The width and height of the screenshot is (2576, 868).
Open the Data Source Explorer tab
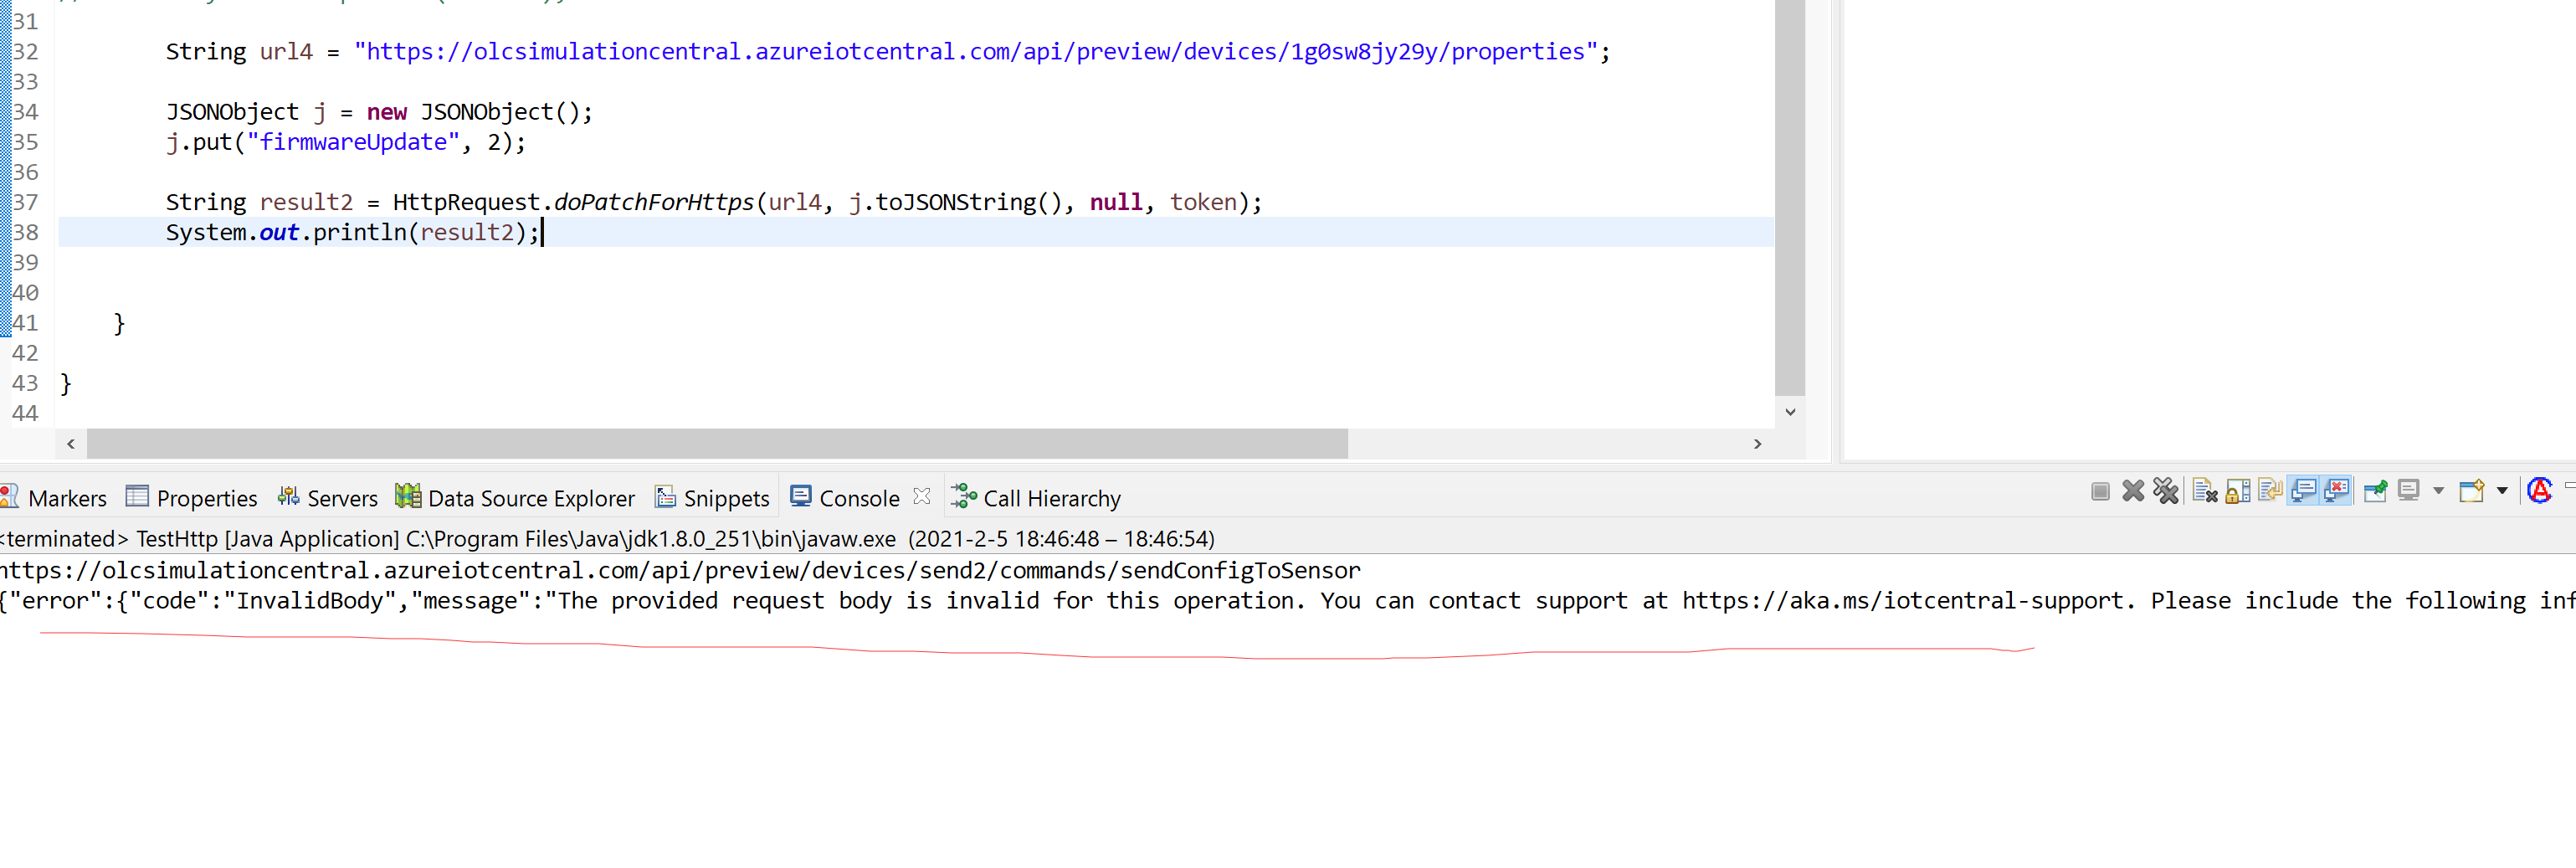click(515, 498)
